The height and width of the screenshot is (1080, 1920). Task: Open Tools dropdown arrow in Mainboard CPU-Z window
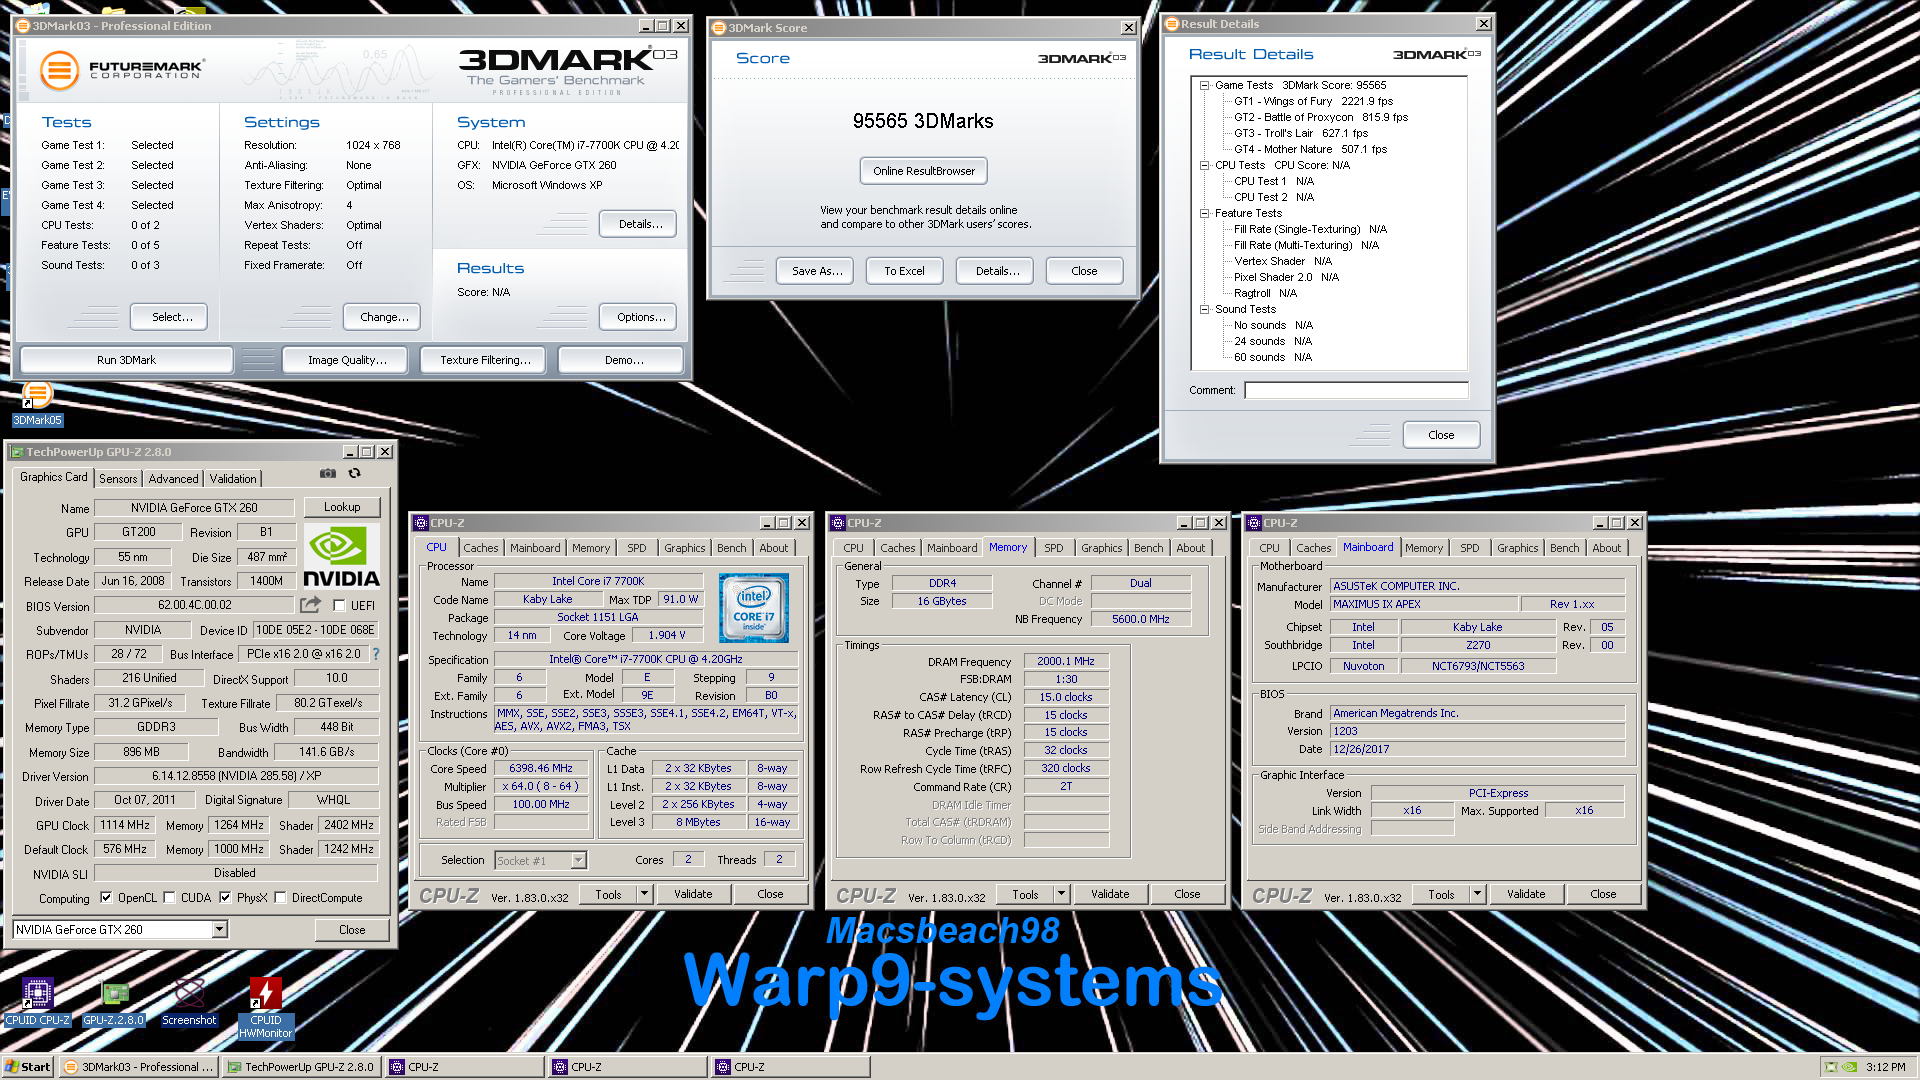point(1477,895)
